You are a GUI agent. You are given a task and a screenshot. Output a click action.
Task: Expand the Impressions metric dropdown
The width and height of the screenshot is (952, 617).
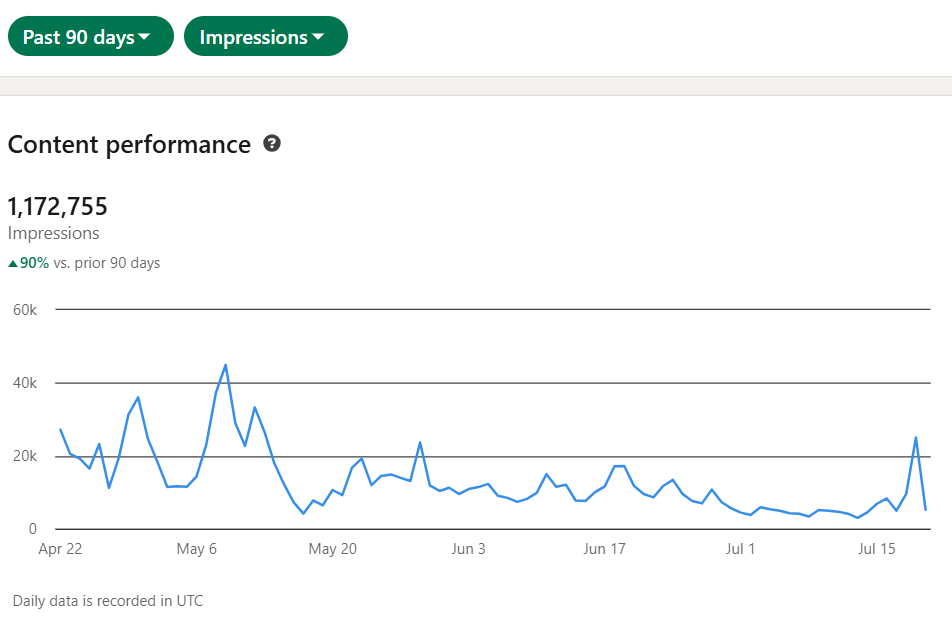coord(265,37)
